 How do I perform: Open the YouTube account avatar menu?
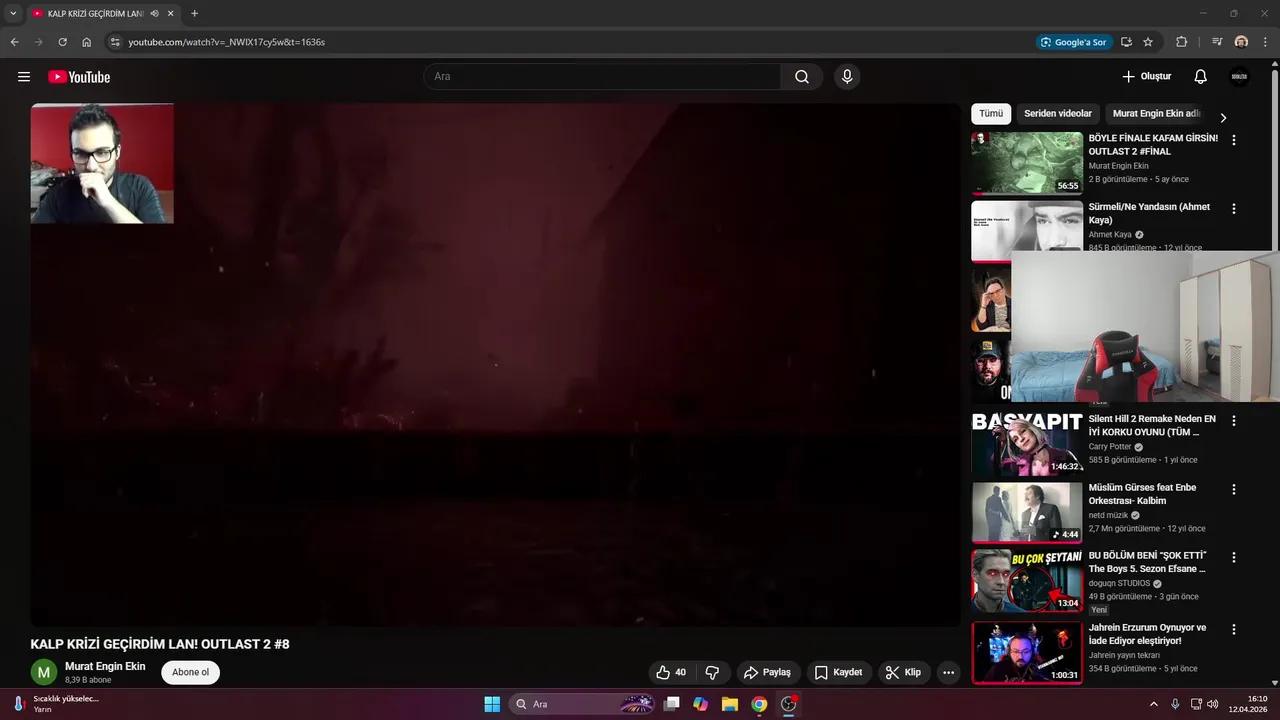click(x=1240, y=77)
